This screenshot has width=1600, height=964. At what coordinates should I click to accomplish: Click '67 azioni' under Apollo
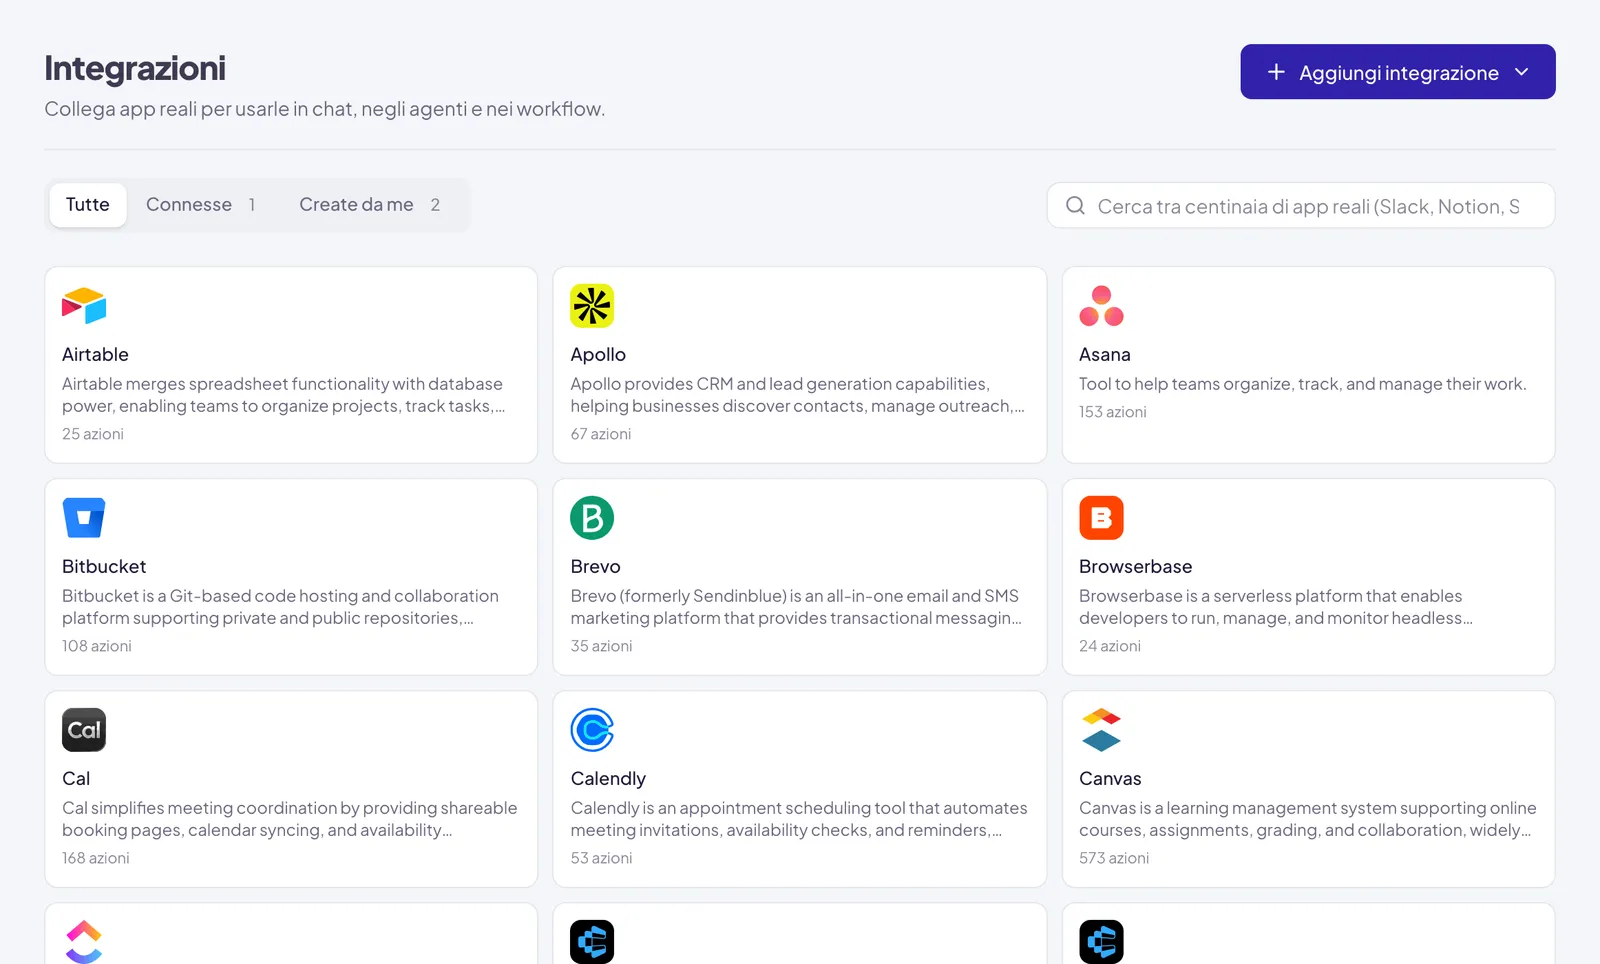coord(601,434)
